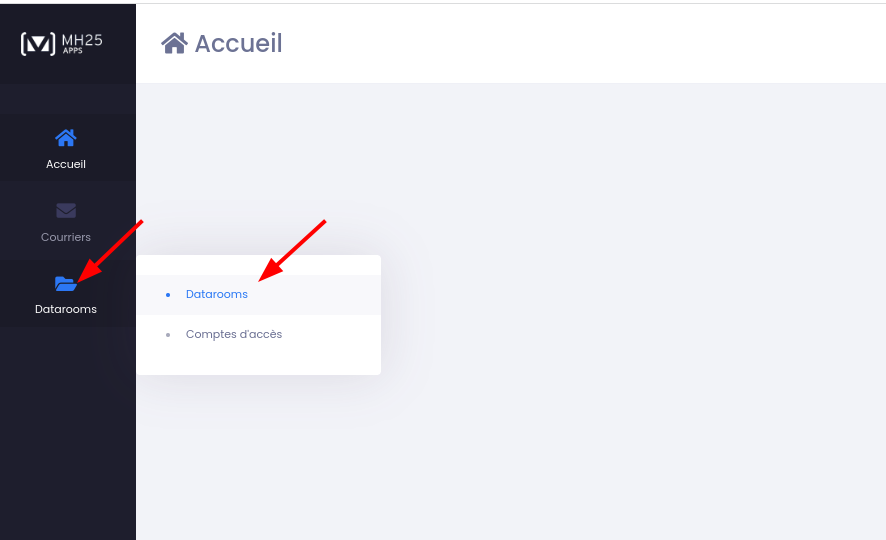Select the Accueil label in sidebar
The height and width of the screenshot is (540, 886).
point(66,164)
